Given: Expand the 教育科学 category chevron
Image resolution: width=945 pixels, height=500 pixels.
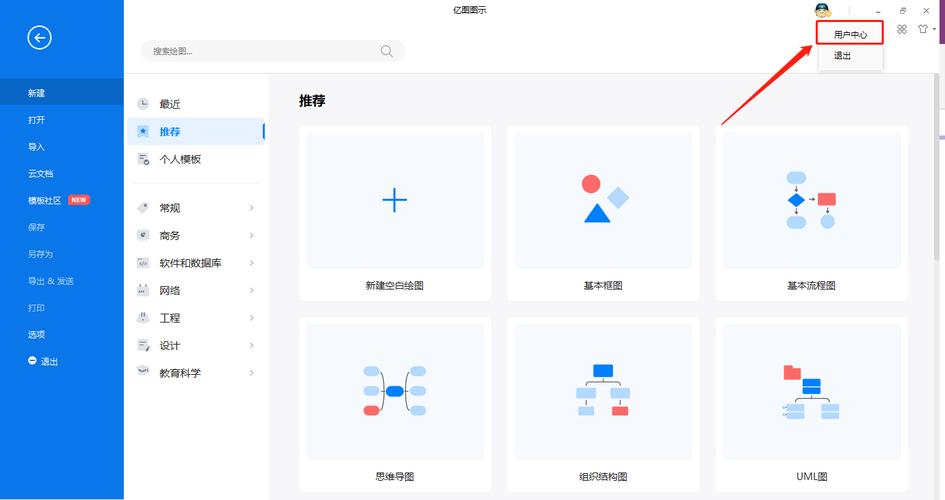Looking at the screenshot, I should pyautogui.click(x=251, y=373).
